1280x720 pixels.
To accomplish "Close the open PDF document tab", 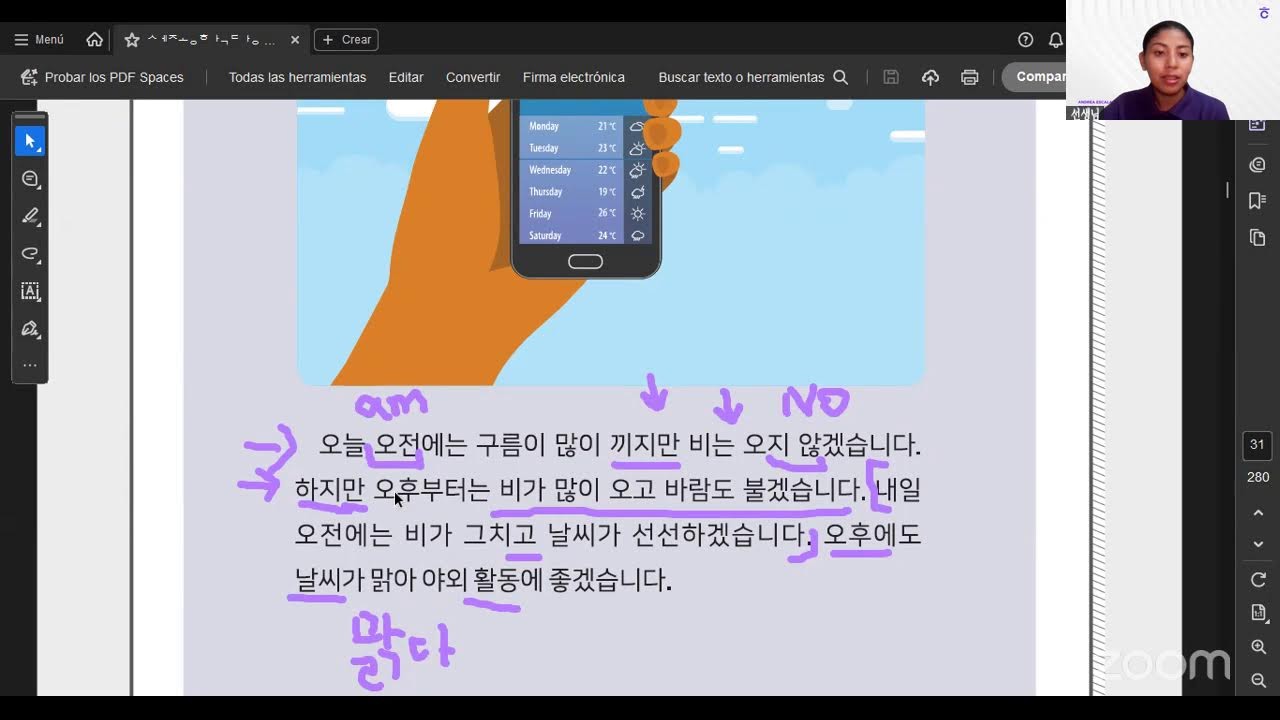I will [295, 40].
